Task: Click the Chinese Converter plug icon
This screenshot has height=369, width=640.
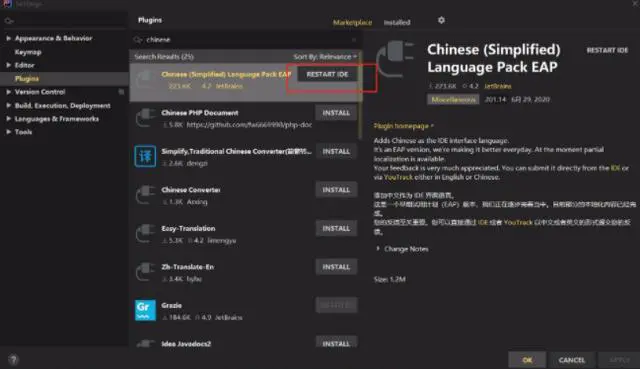Action: click(145, 195)
